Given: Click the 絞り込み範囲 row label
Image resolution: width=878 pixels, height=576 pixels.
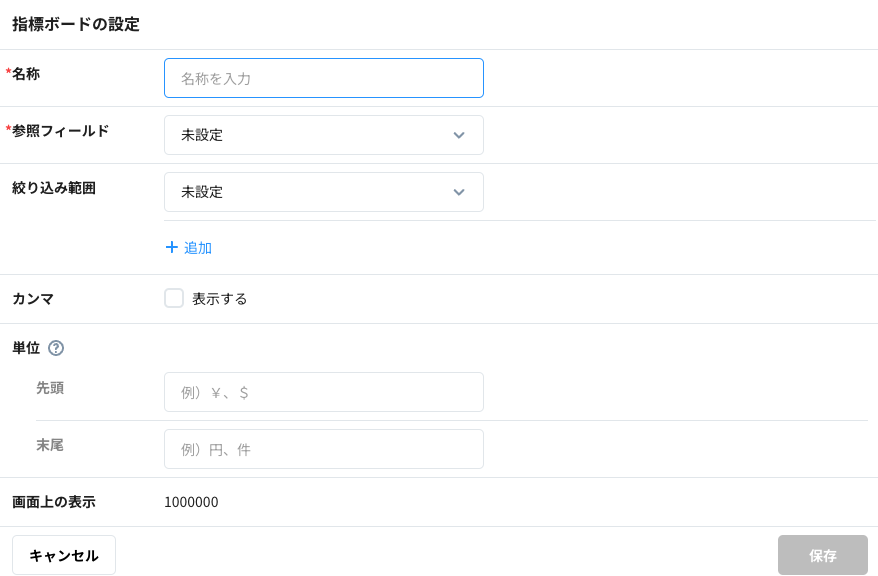Looking at the screenshot, I should coord(54,188).
